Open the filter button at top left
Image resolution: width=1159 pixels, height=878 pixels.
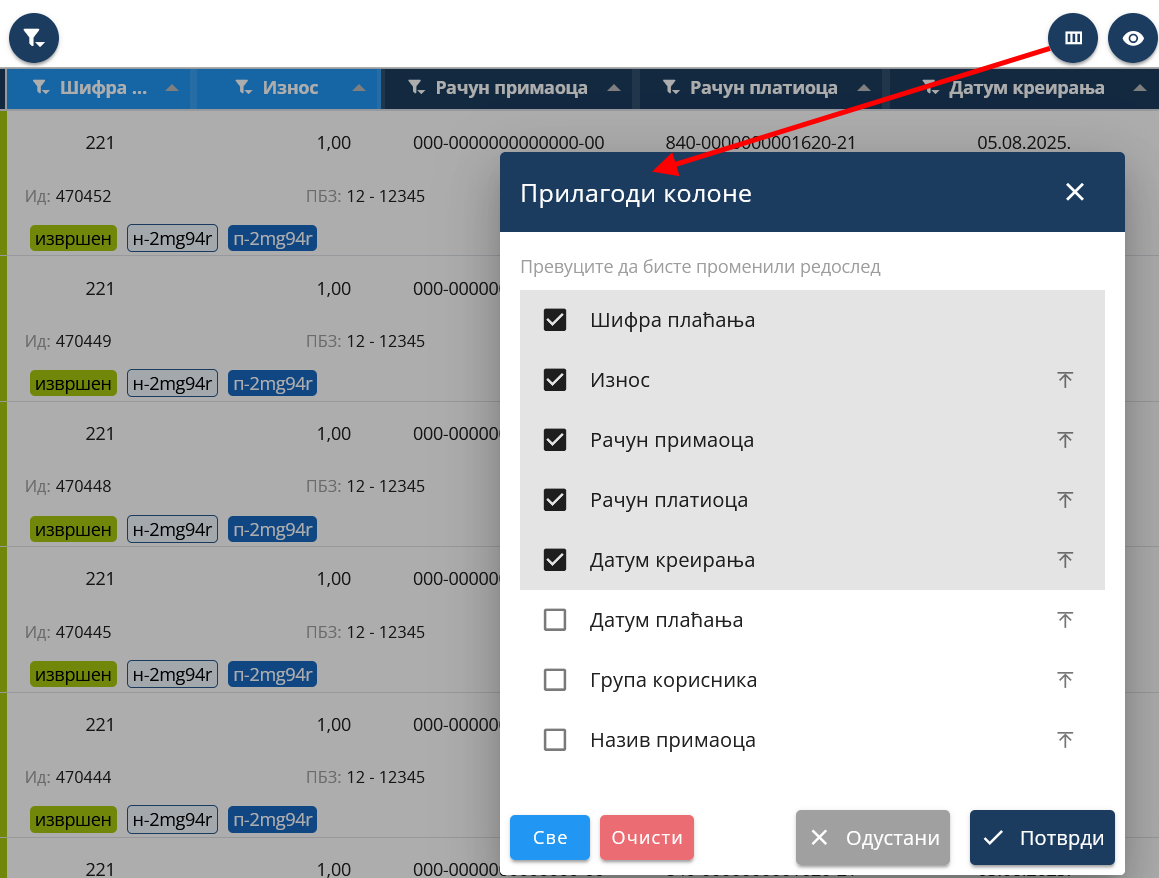pyautogui.click(x=34, y=39)
